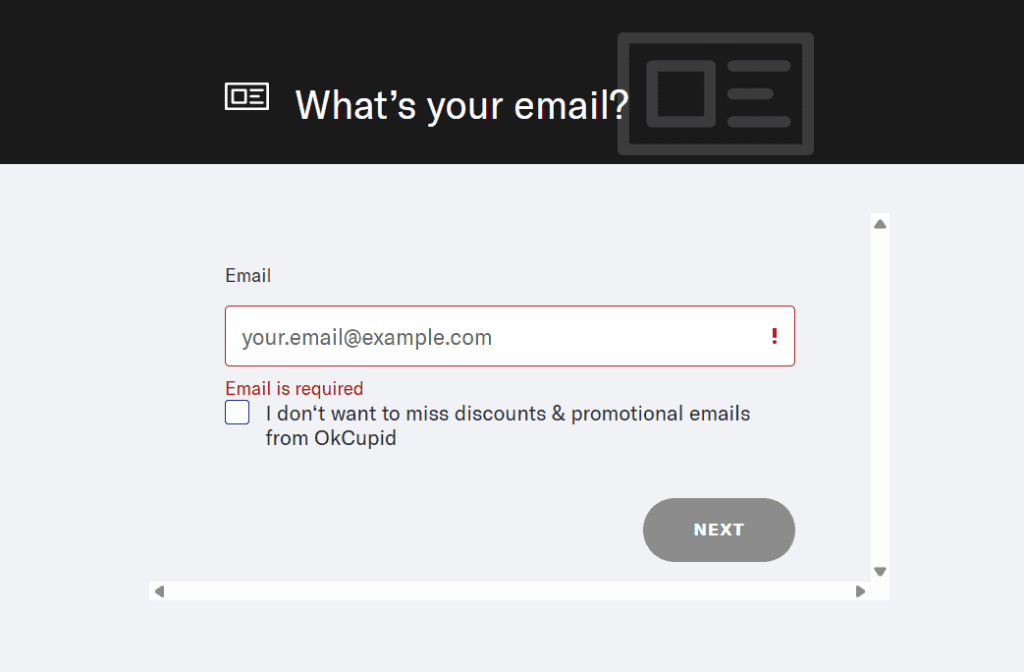Click the horizontal scrollbar right arrow
This screenshot has height=672, width=1024.
[x=860, y=591]
